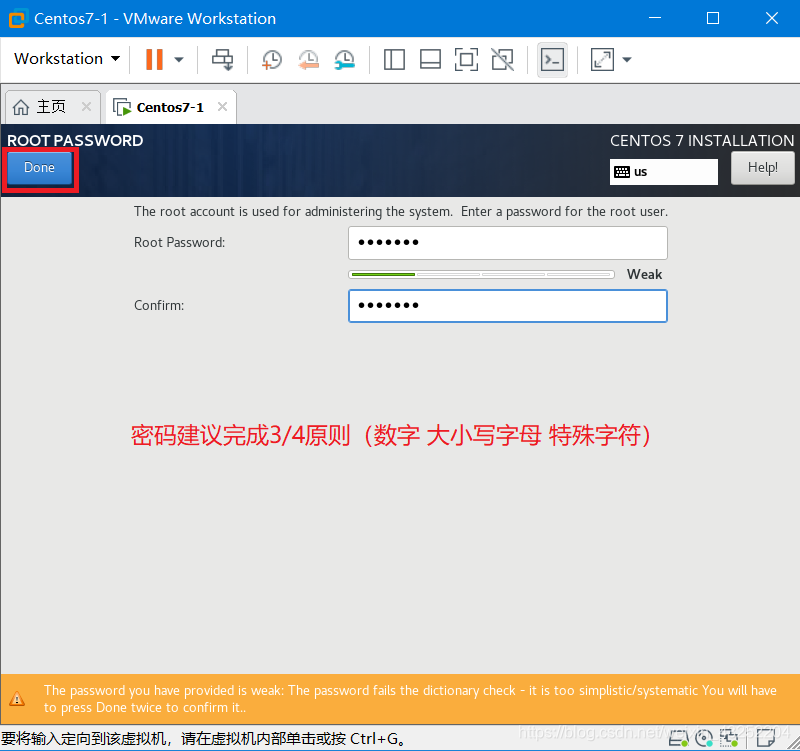Click the ROOT PASSWORD heading
This screenshot has height=751, width=800.
(75, 140)
